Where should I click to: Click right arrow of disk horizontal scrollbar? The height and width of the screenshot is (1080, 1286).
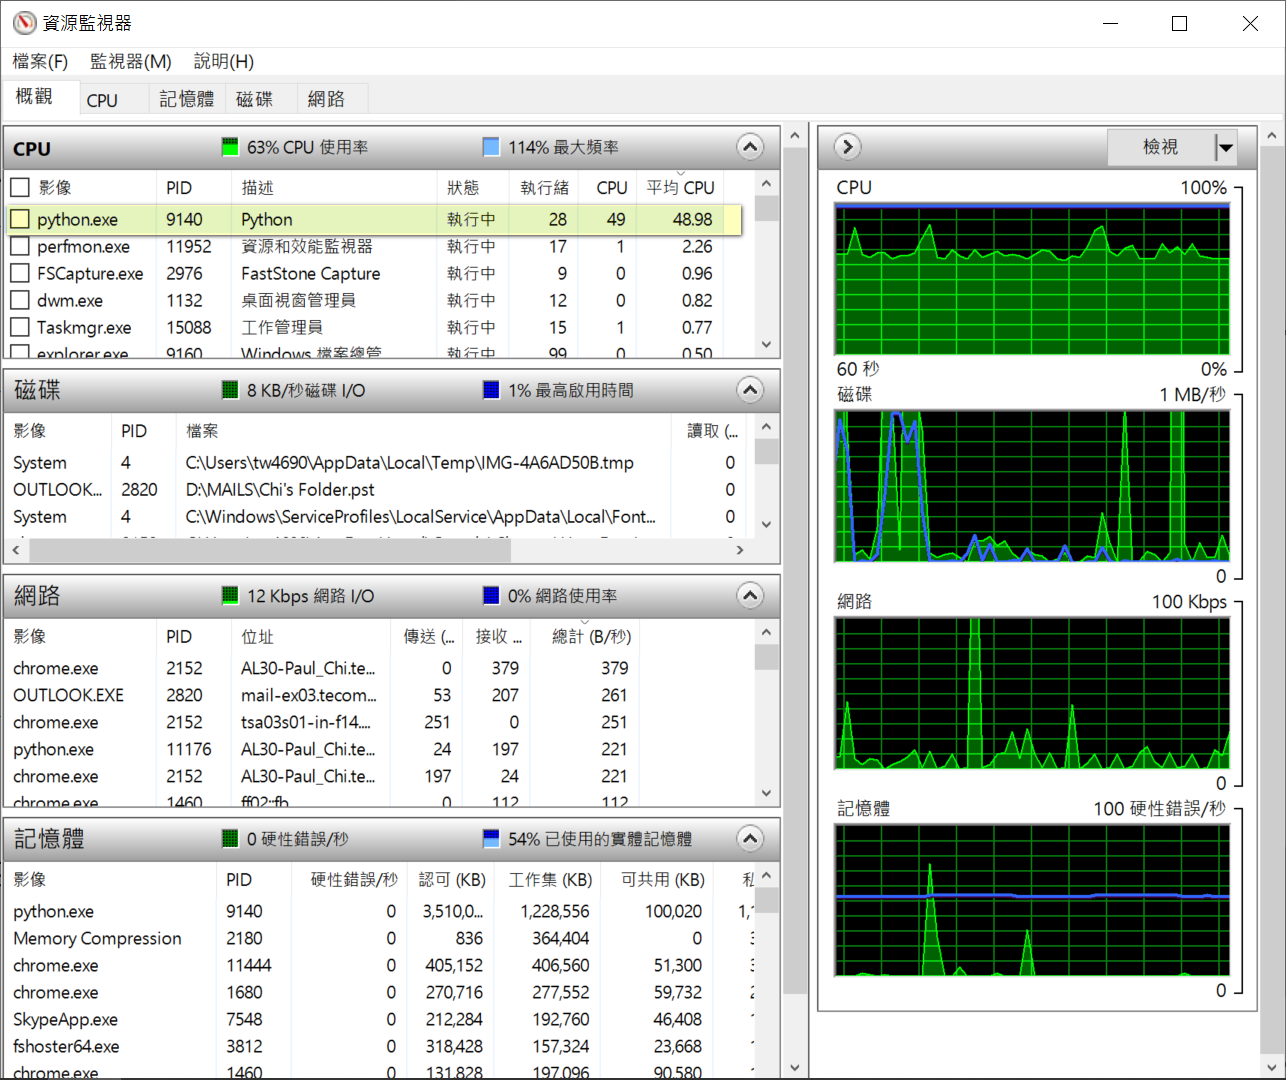click(740, 550)
